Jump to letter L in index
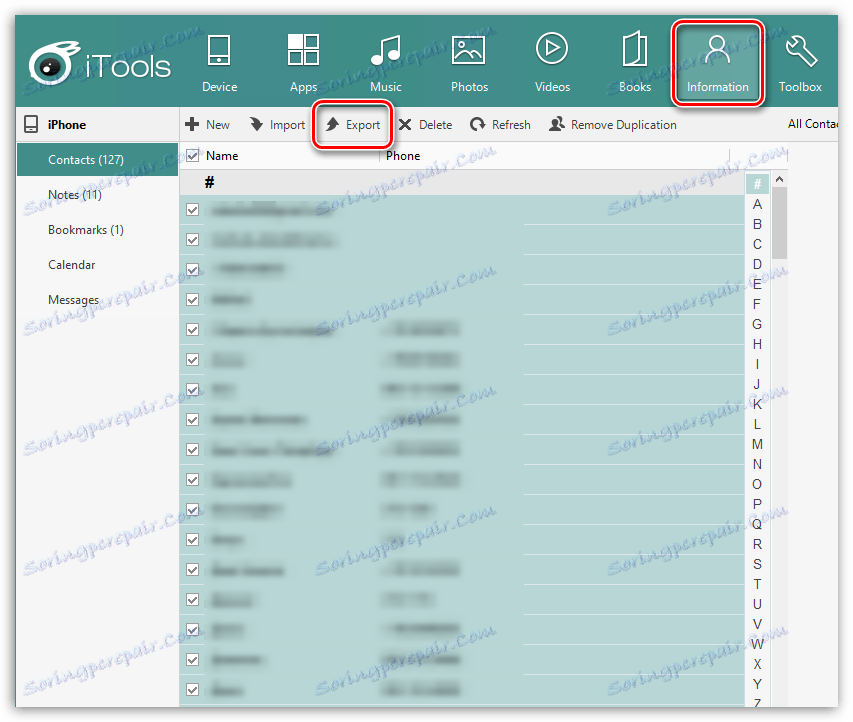Image resolution: width=853 pixels, height=722 pixels. (757, 424)
